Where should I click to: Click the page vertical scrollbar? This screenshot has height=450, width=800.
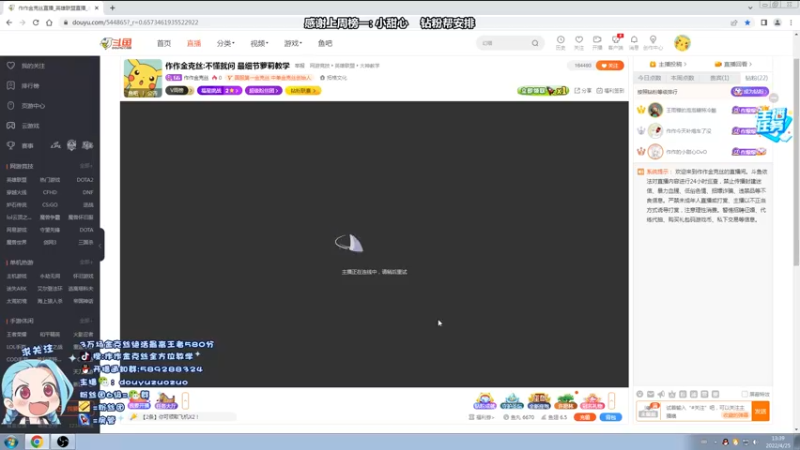click(796, 163)
